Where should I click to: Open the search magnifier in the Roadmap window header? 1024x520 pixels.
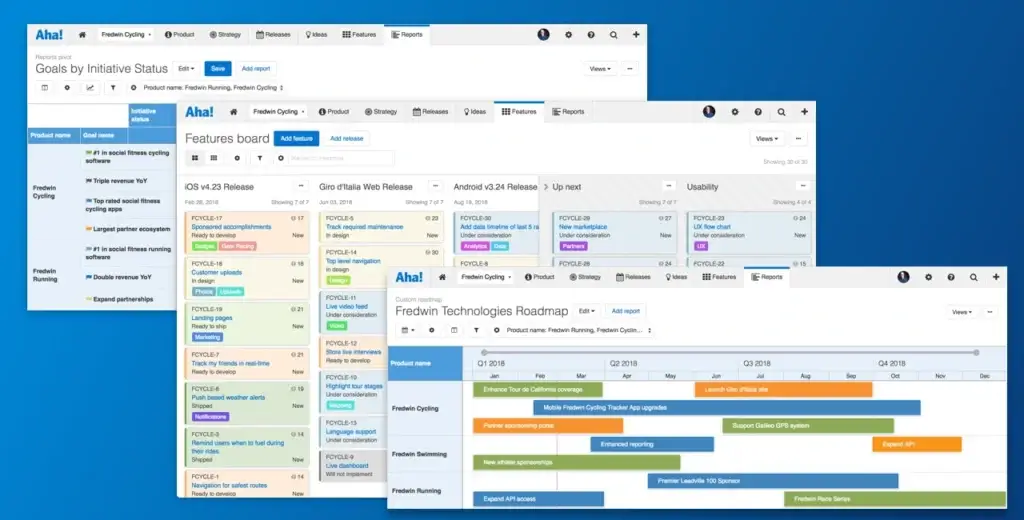974,277
